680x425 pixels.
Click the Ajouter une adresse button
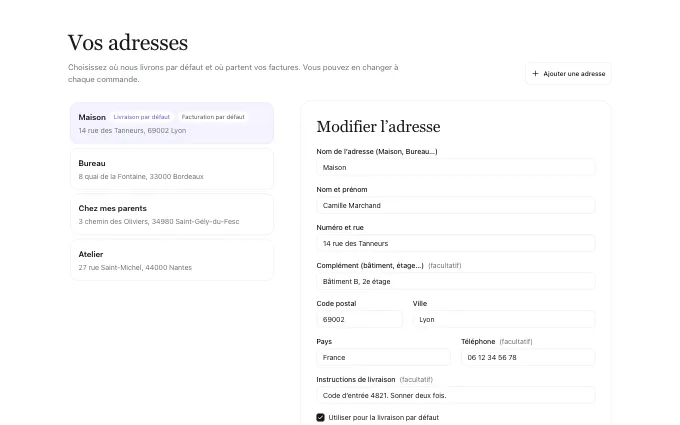[x=568, y=74]
